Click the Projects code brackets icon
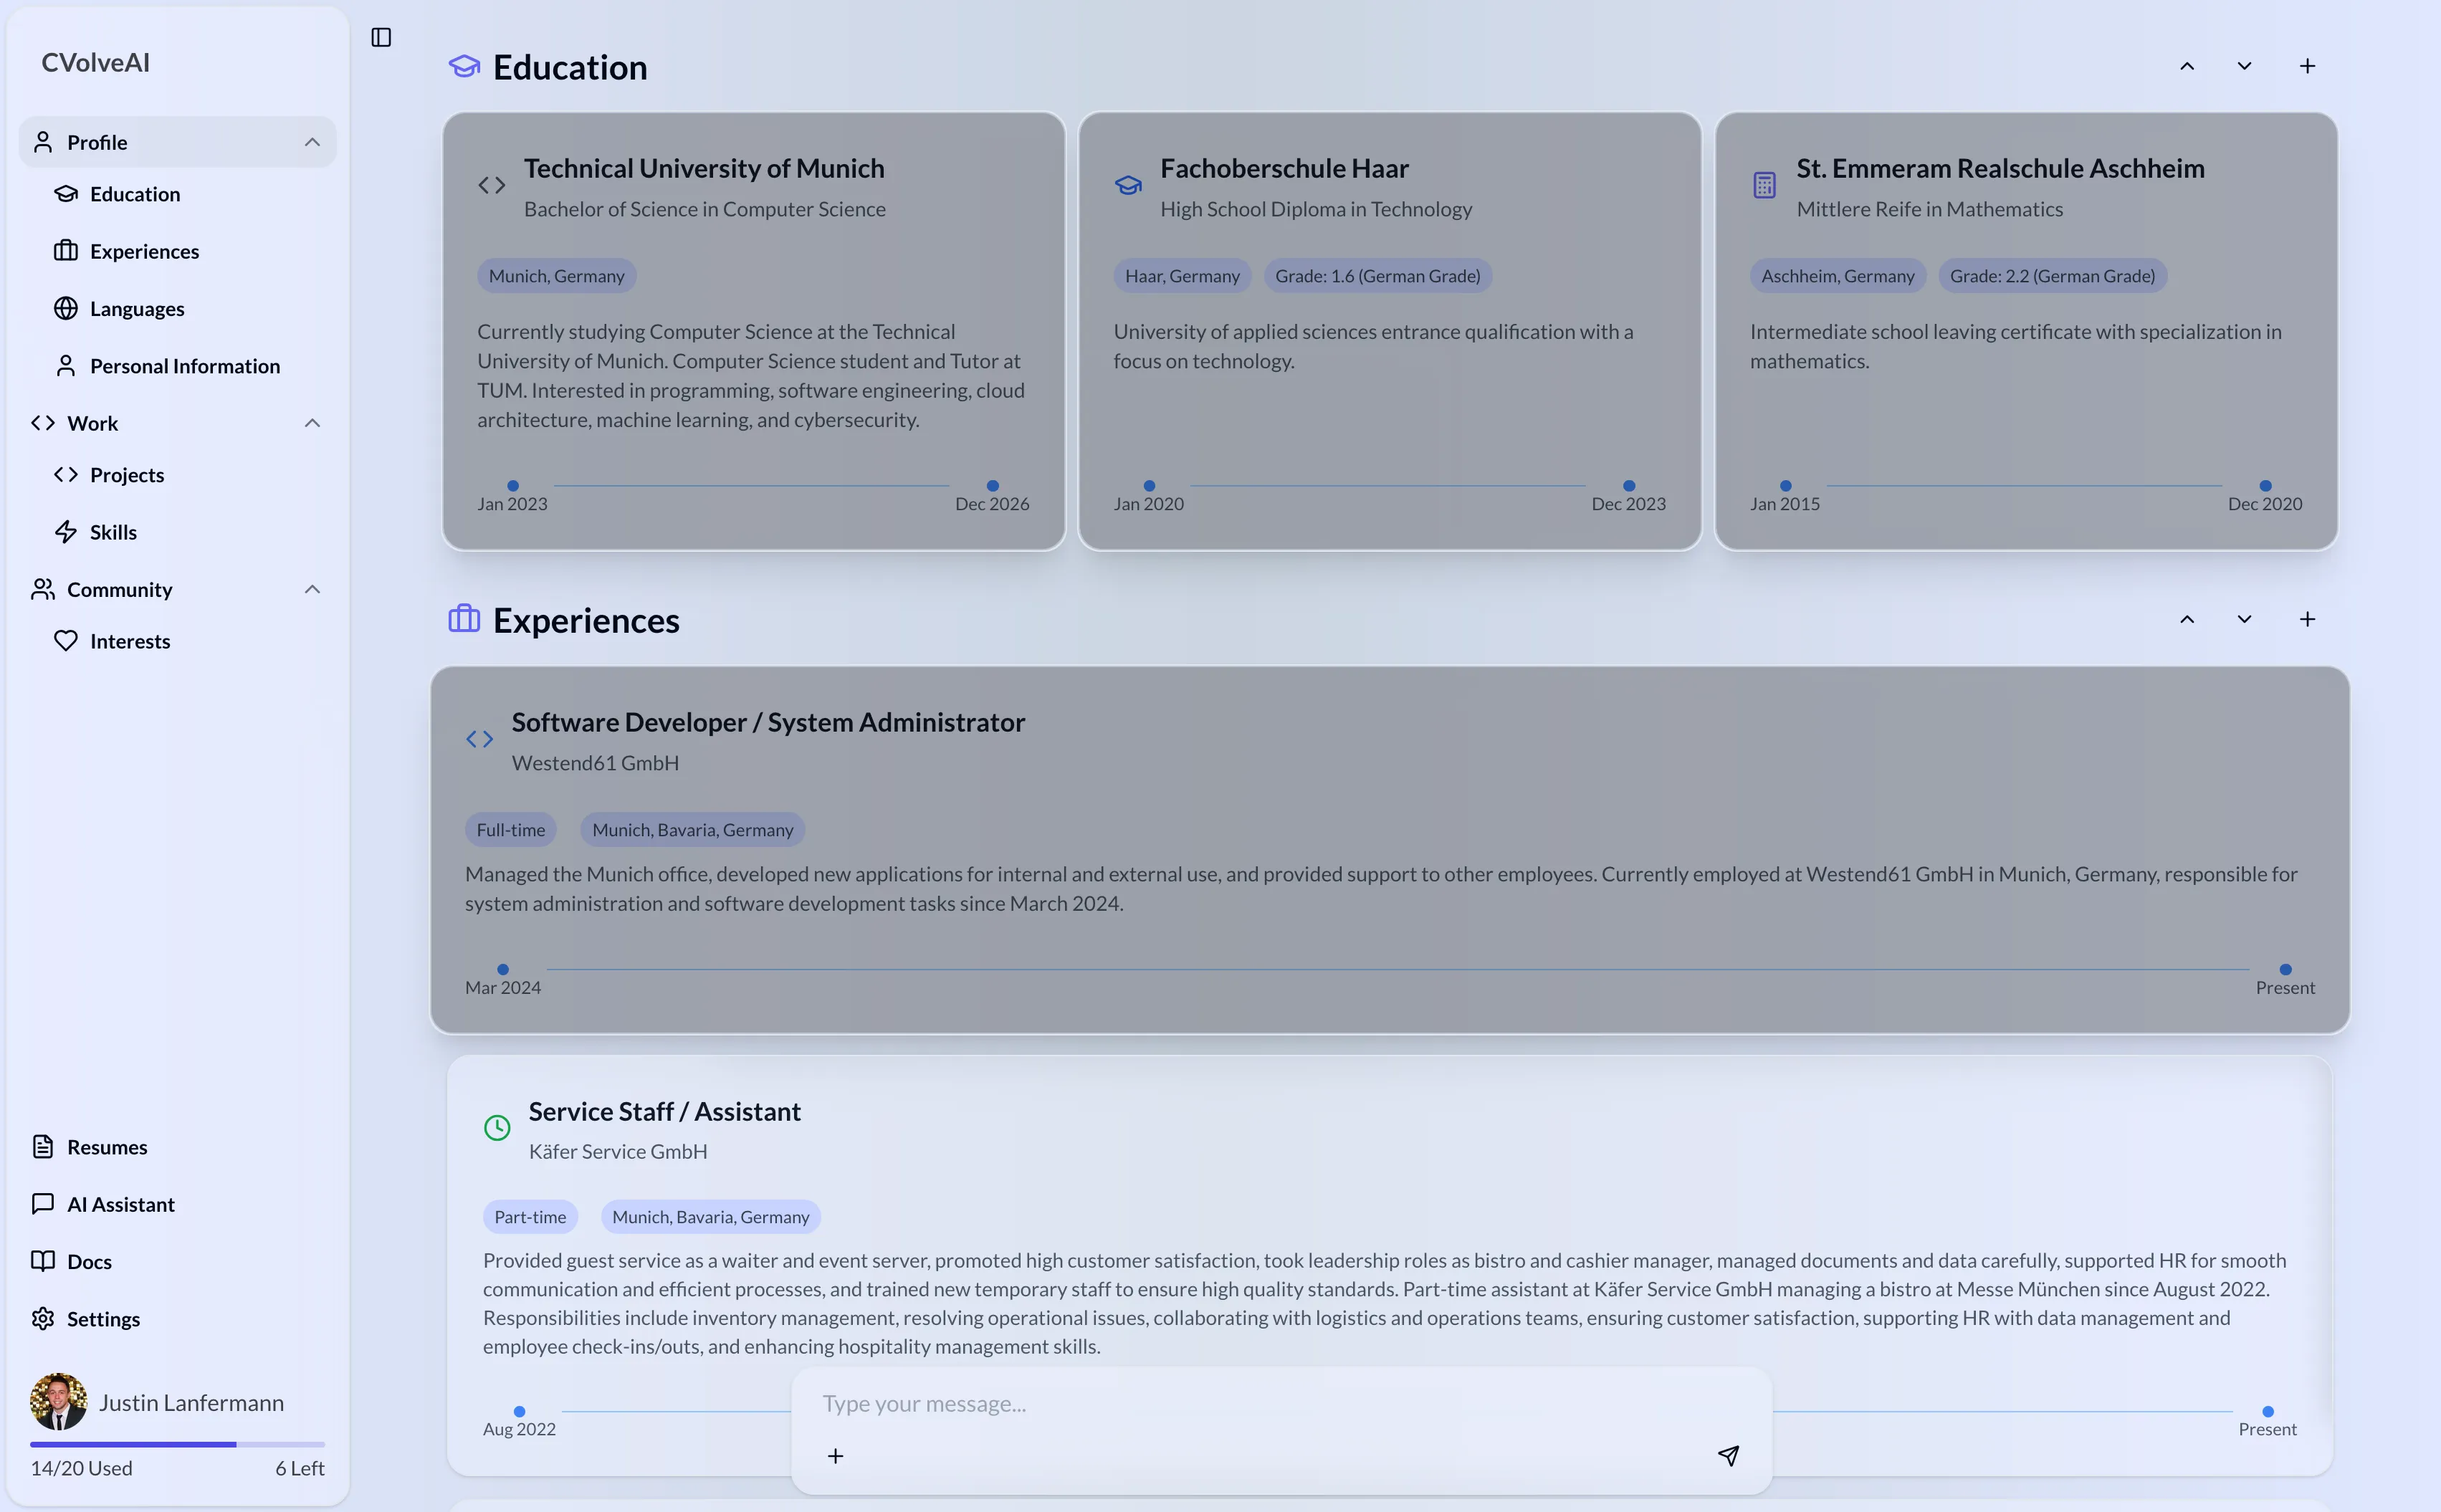Viewport: 2441px width, 1512px height. pyautogui.click(x=66, y=474)
